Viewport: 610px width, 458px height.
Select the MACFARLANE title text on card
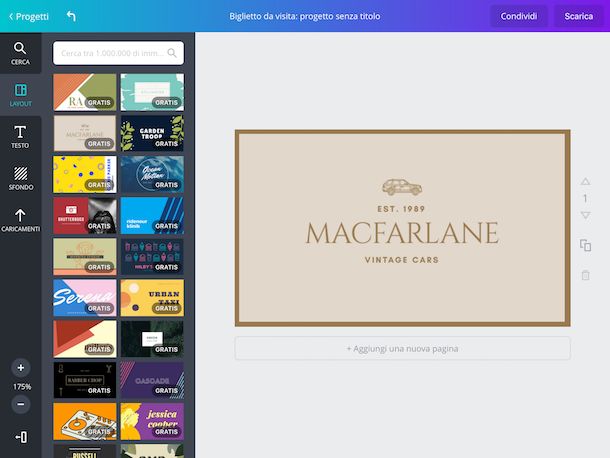[402, 233]
